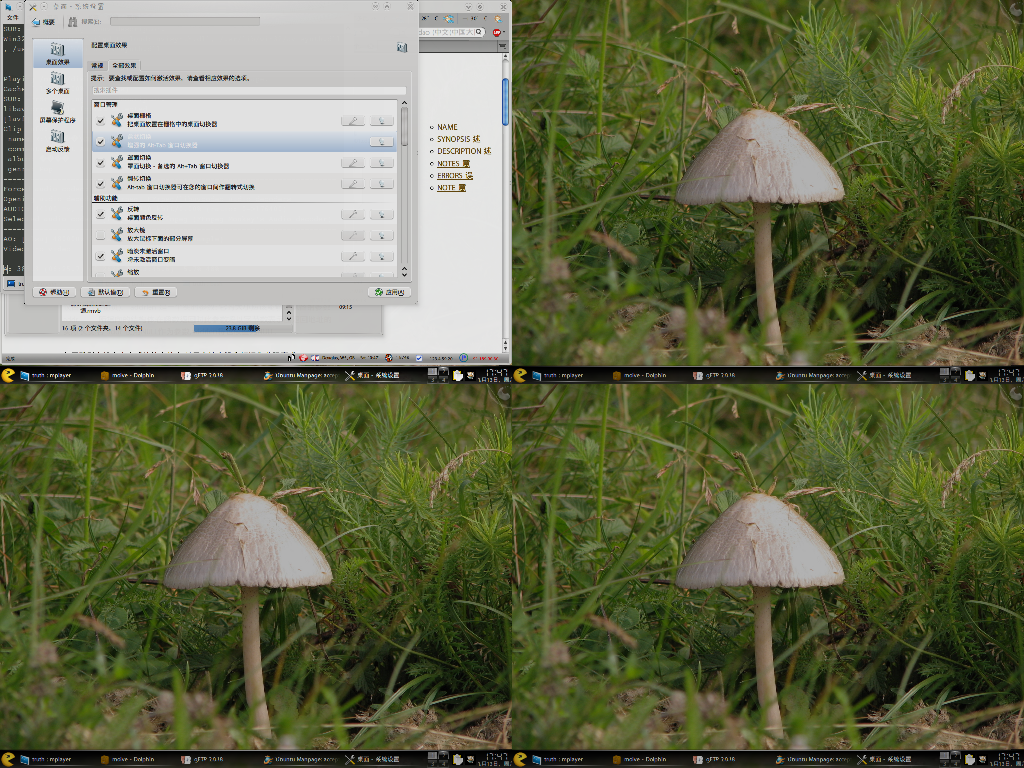Toggle the Cover Switch effect checkbox
The width and height of the screenshot is (1024, 768).
101,163
